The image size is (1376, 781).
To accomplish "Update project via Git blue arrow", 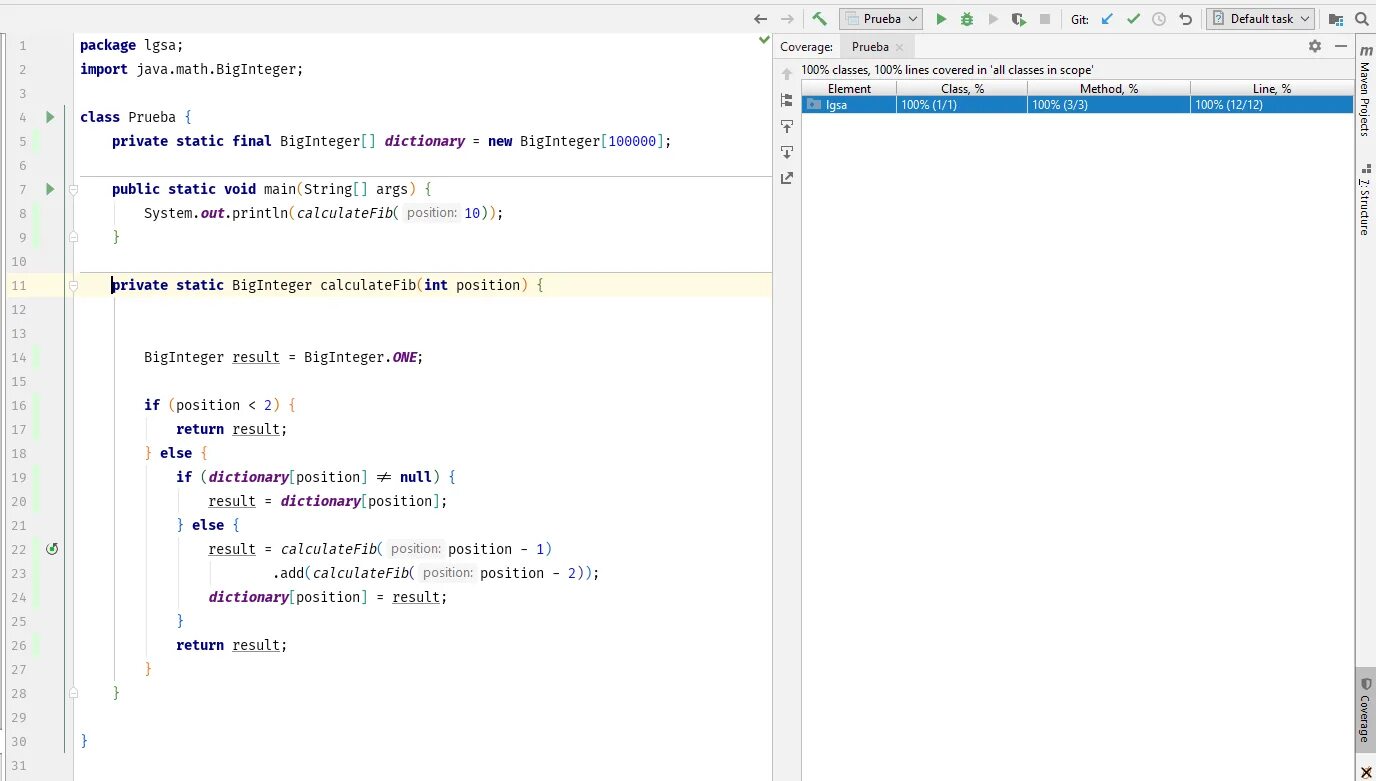I will (x=1107, y=19).
